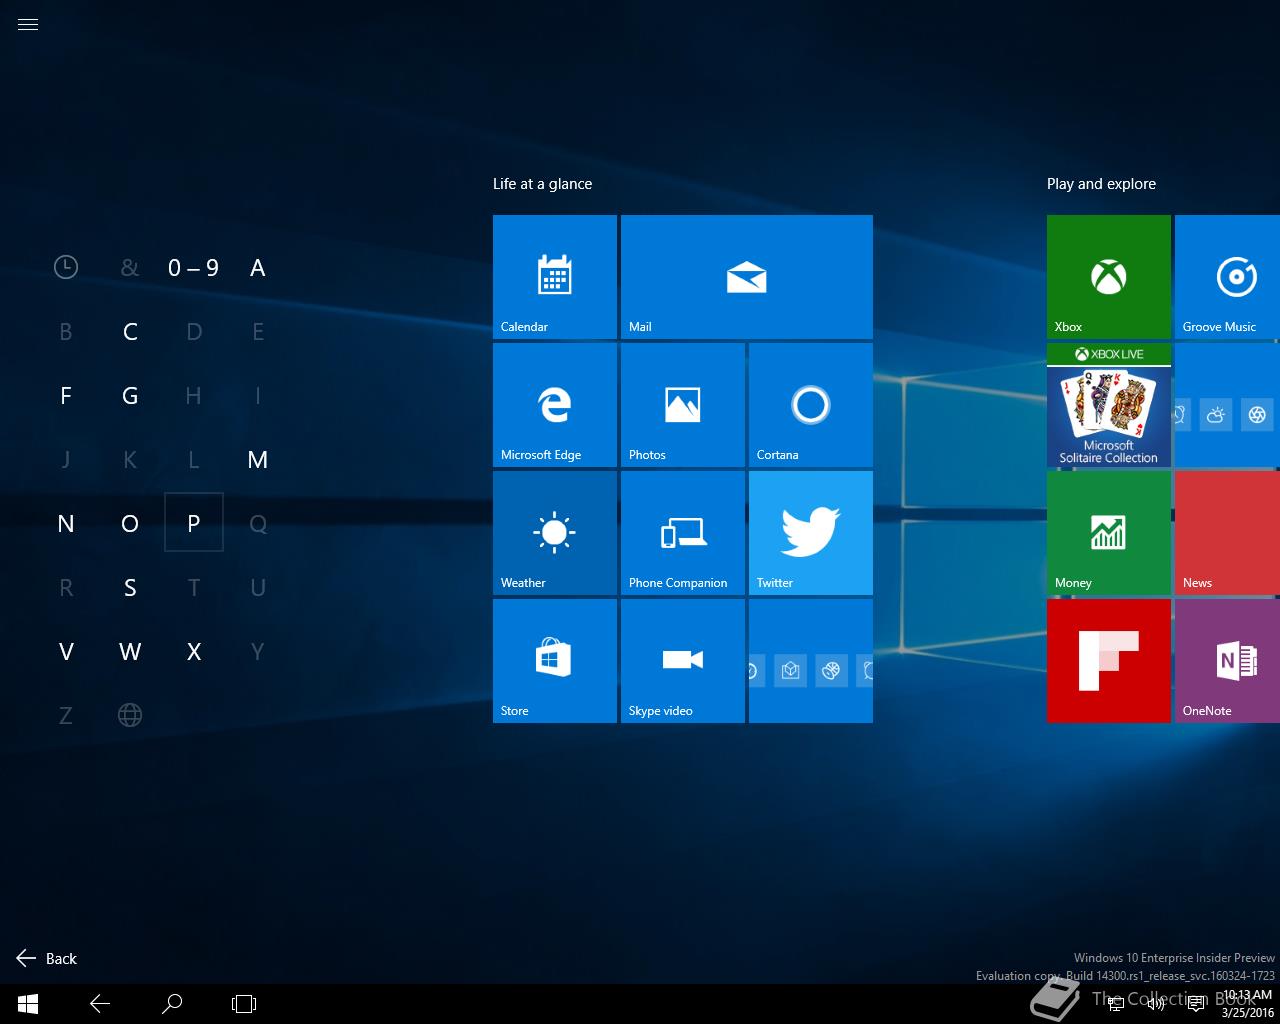
Task: Select the globe icon in letter grid
Action: coord(130,715)
